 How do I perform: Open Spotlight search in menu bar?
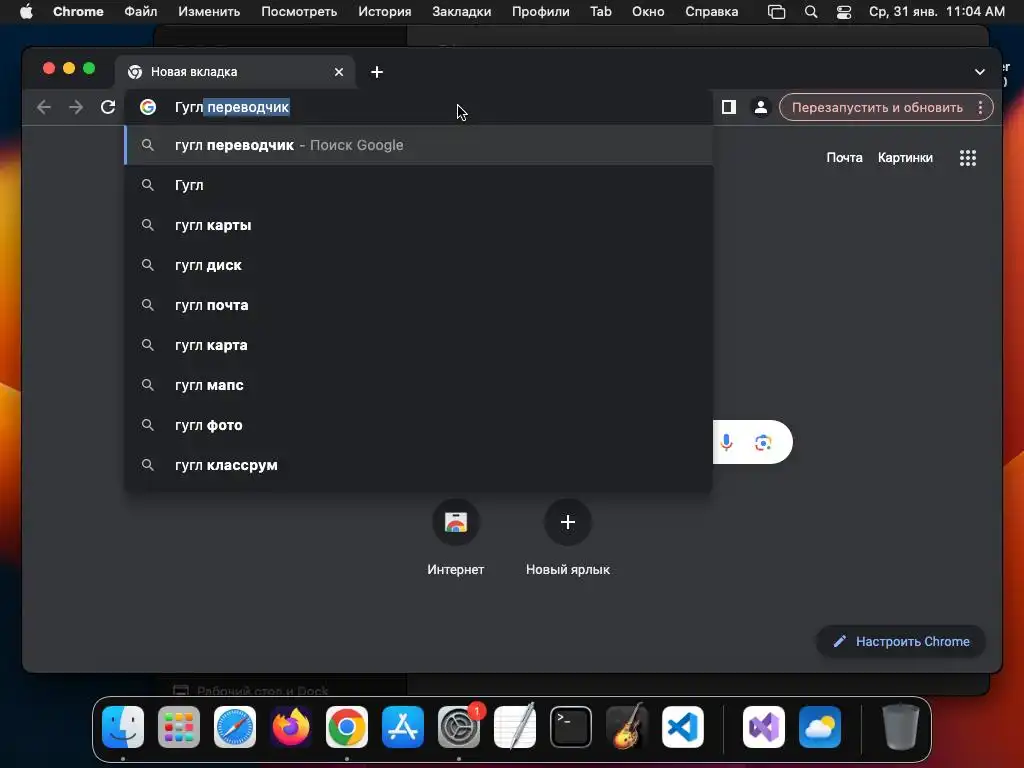point(810,12)
